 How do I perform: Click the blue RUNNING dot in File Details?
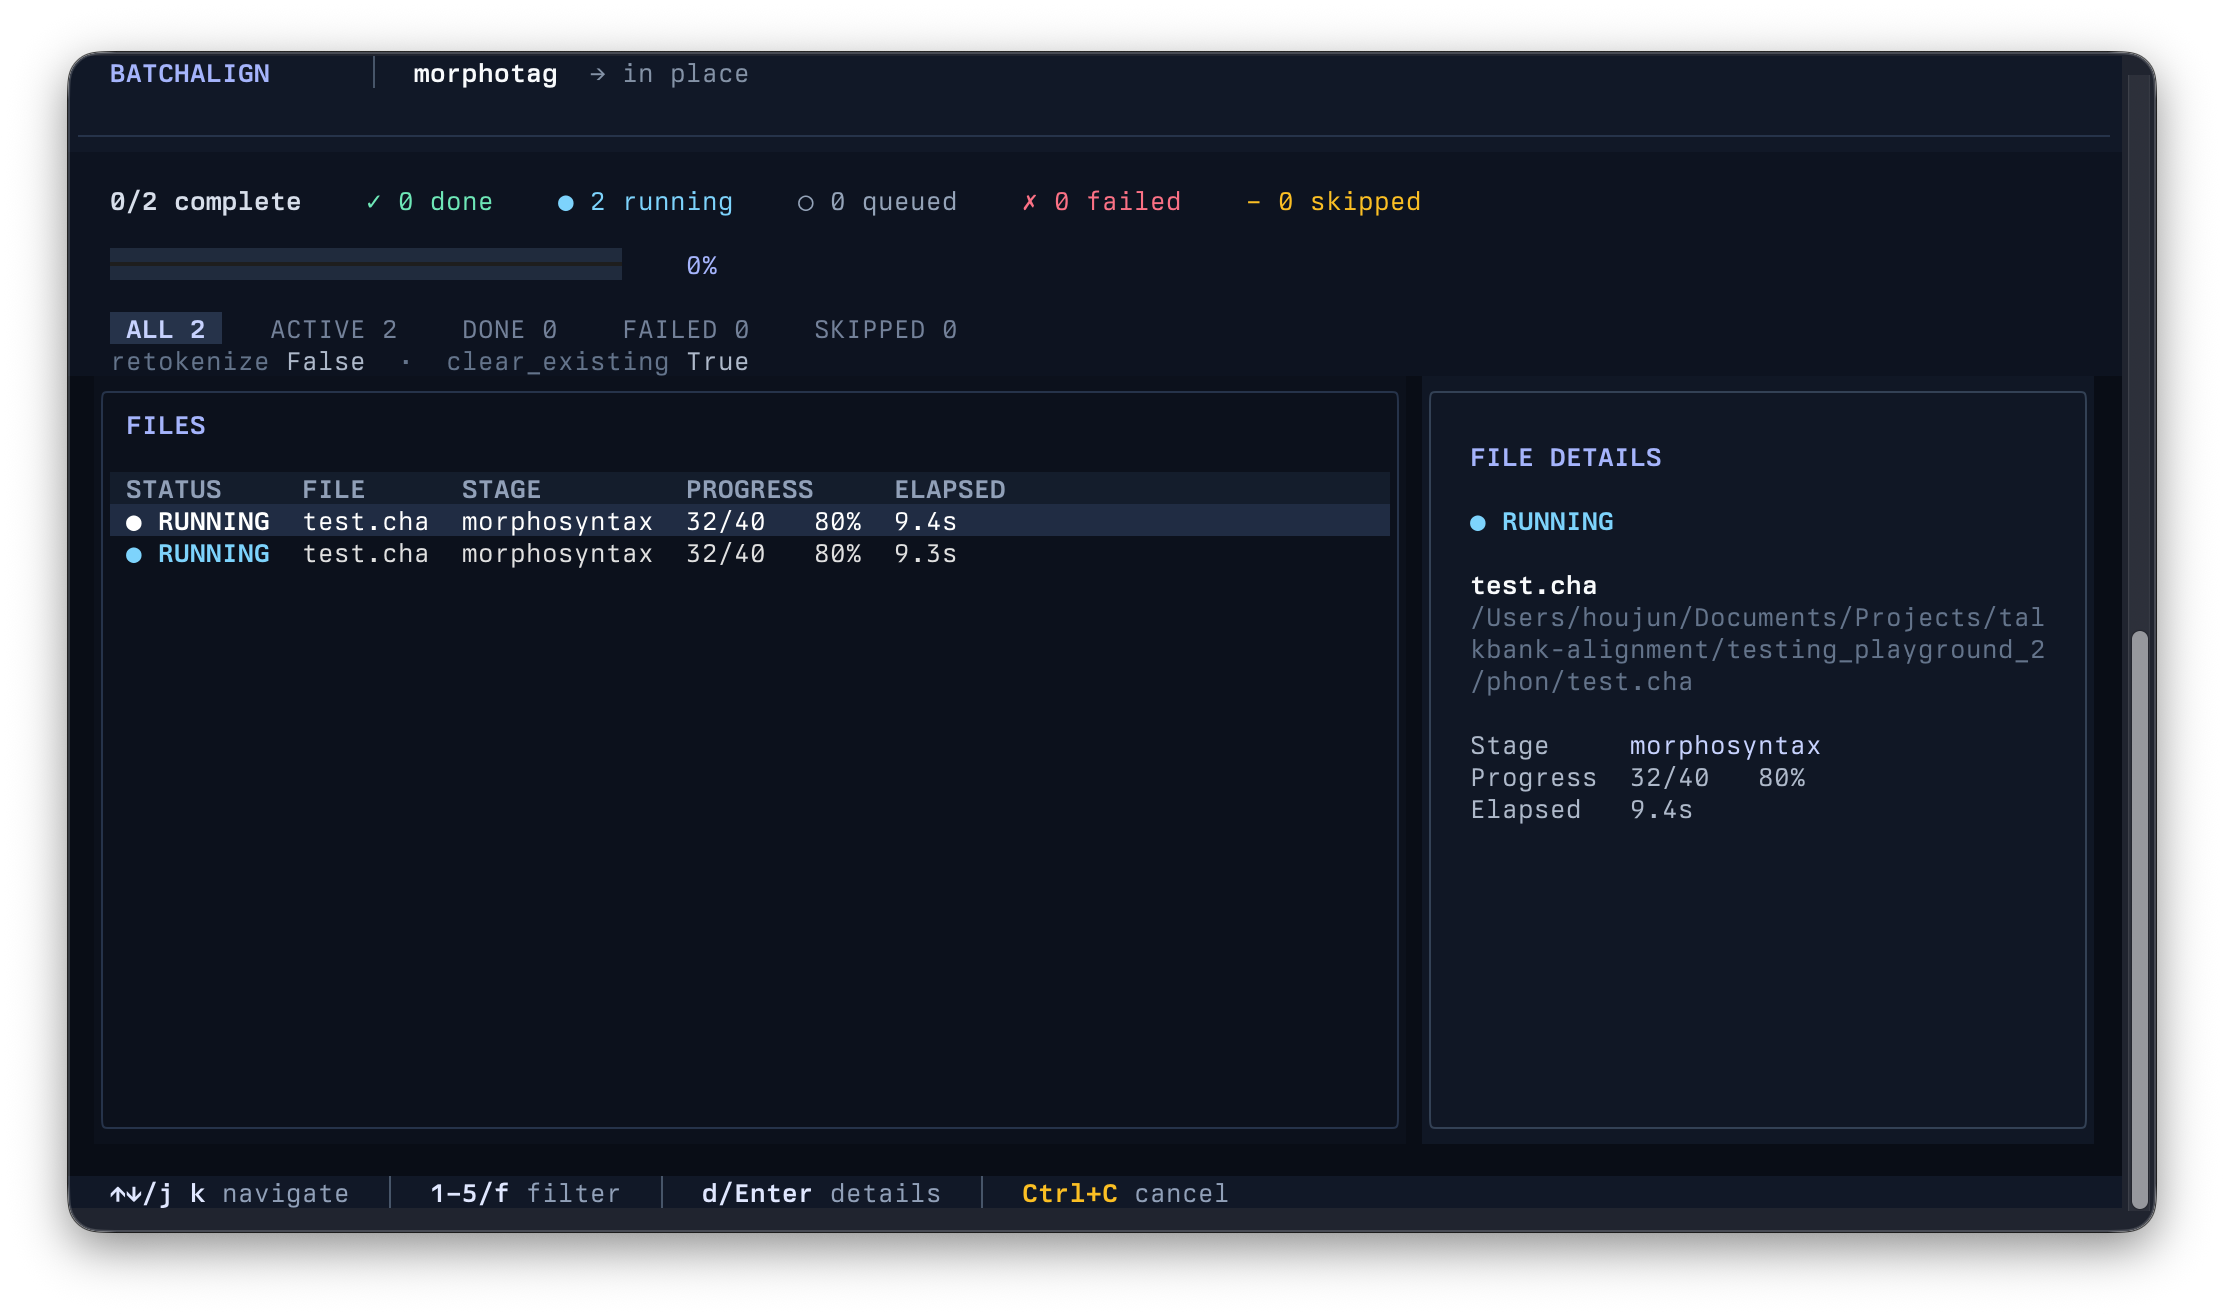(1478, 522)
